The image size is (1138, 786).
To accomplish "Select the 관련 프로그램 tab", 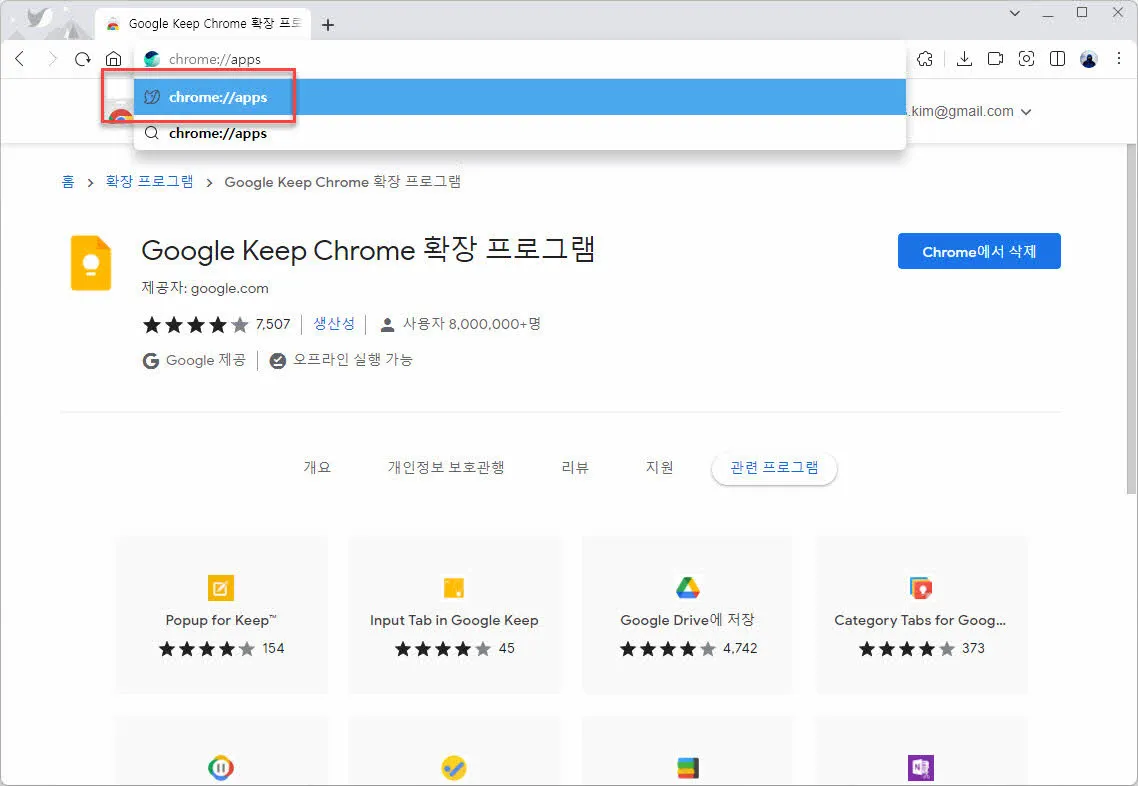I will tap(774, 468).
